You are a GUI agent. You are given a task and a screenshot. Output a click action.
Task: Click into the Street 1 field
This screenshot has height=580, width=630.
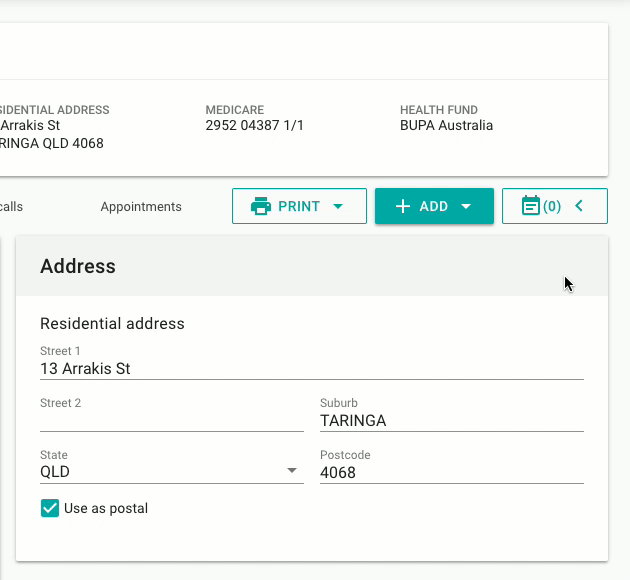(310, 369)
